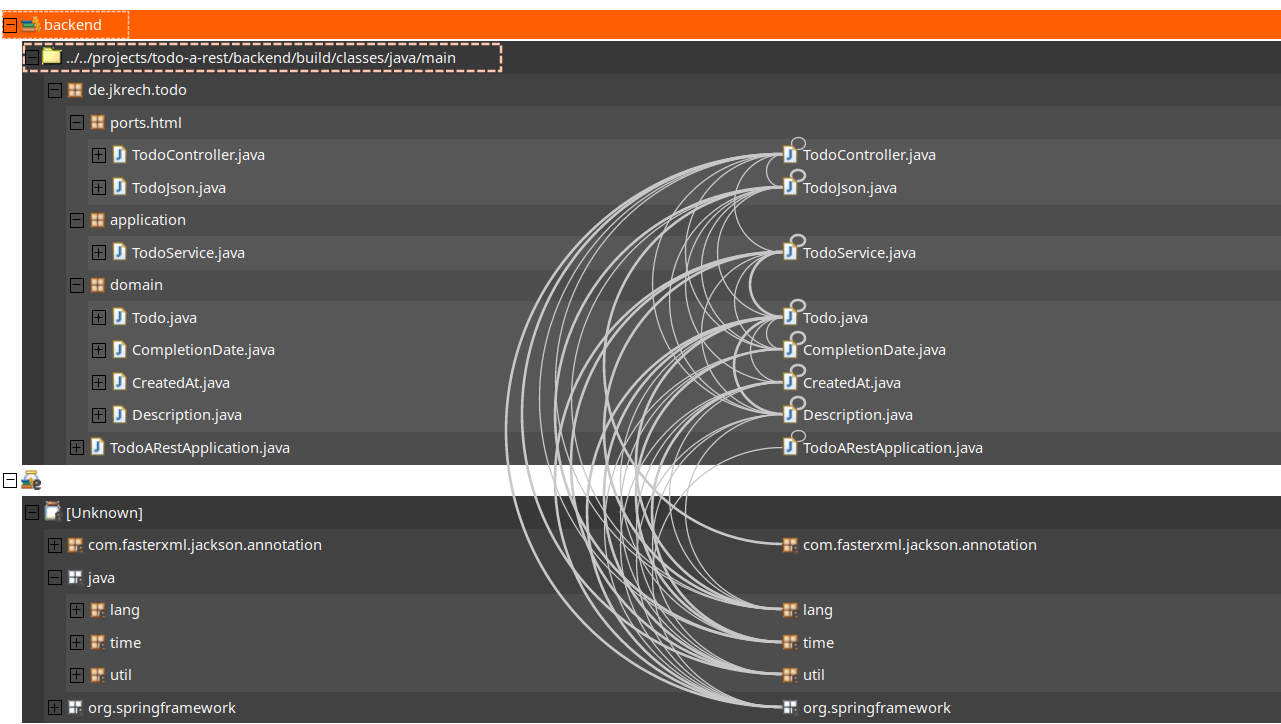Click right-side org.springframework node icon
This screenshot has height=724, width=1281.
(790, 708)
